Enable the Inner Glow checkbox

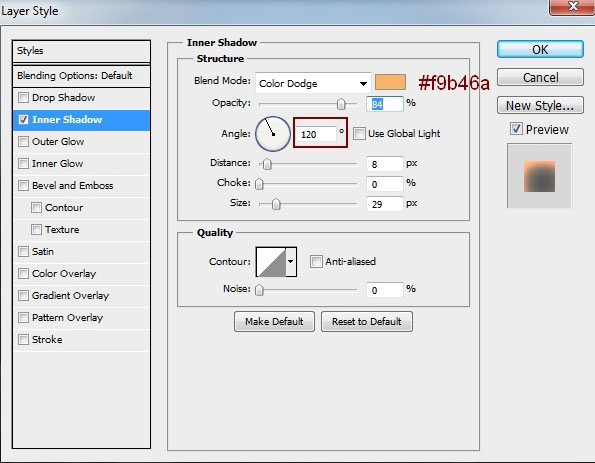pyautogui.click(x=24, y=164)
